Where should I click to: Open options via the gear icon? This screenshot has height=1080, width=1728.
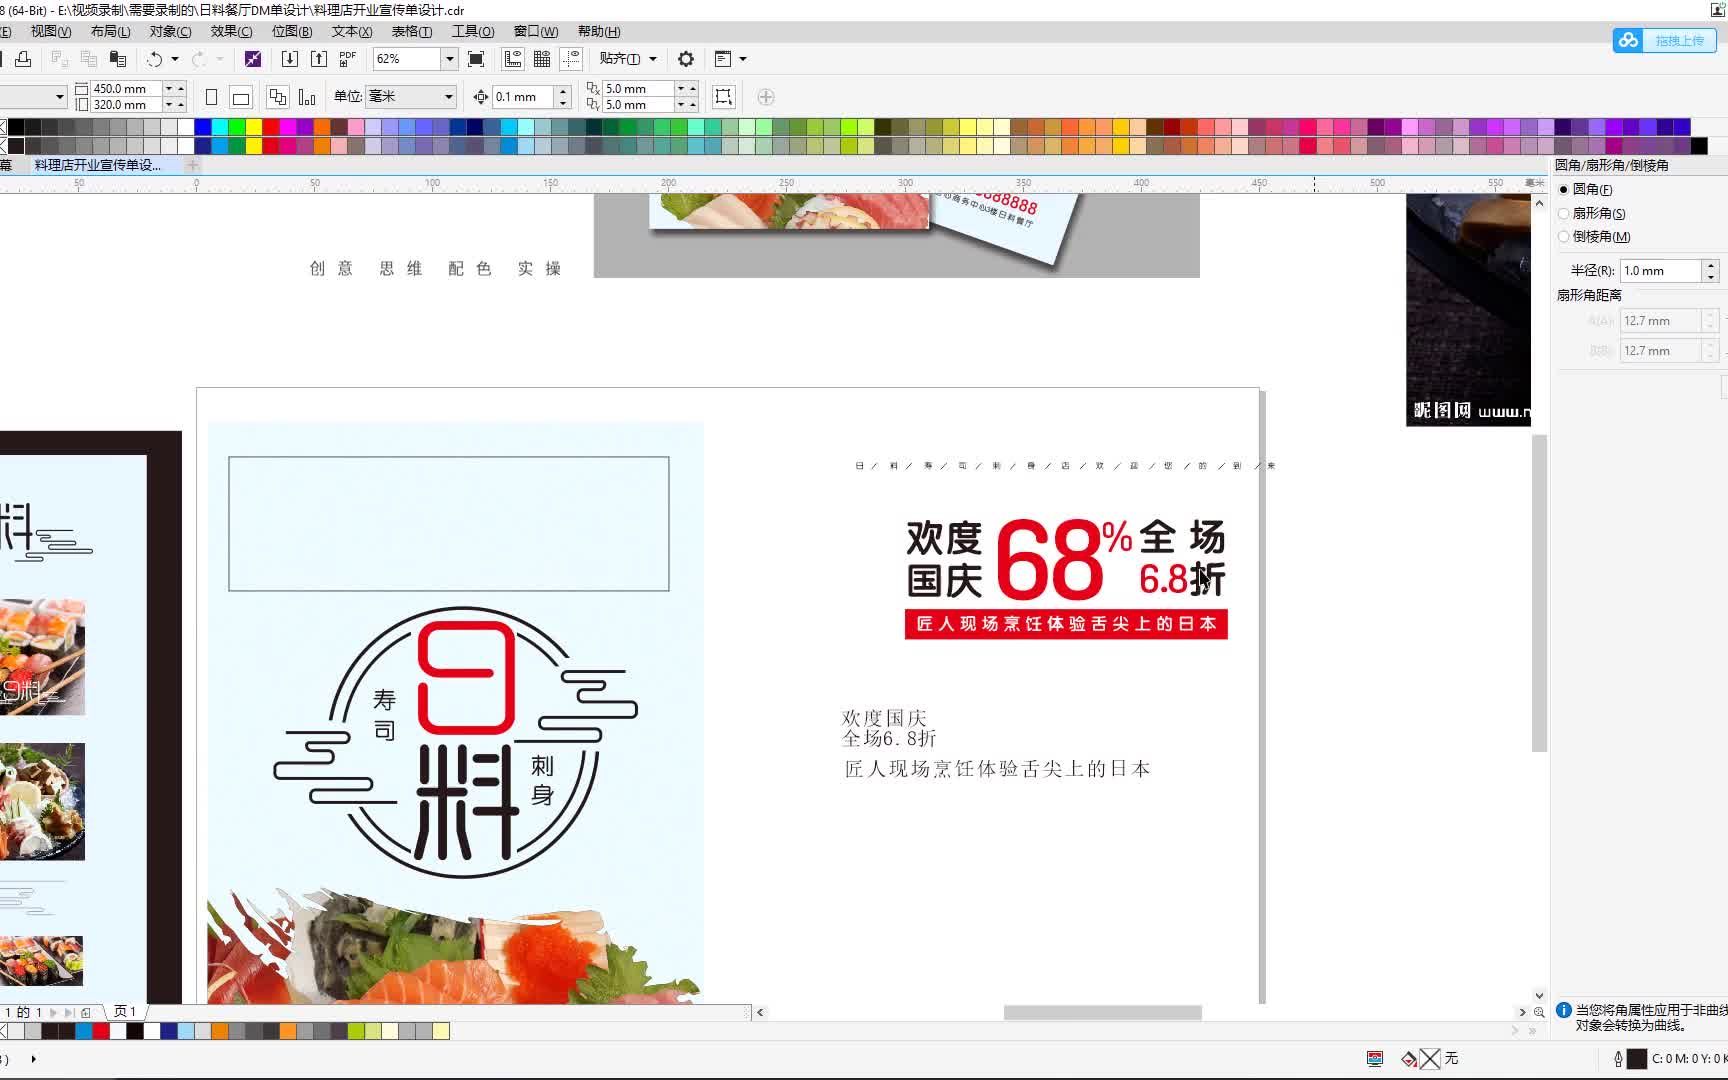[686, 59]
